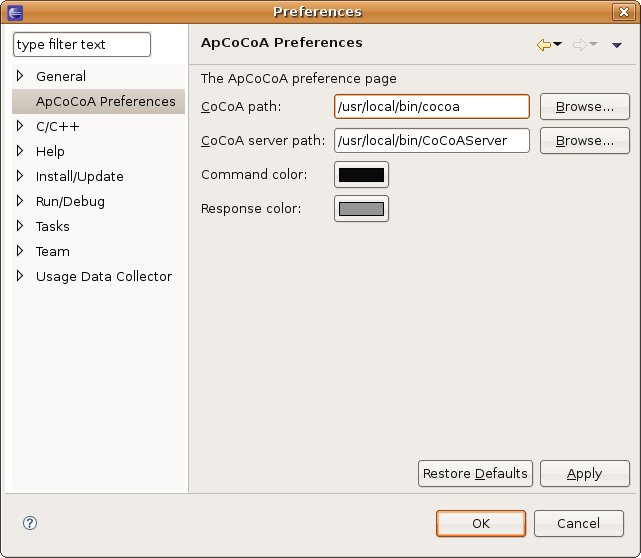641x558 pixels.
Task: Click the Eclipse icon in title bar
Action: [15, 12]
